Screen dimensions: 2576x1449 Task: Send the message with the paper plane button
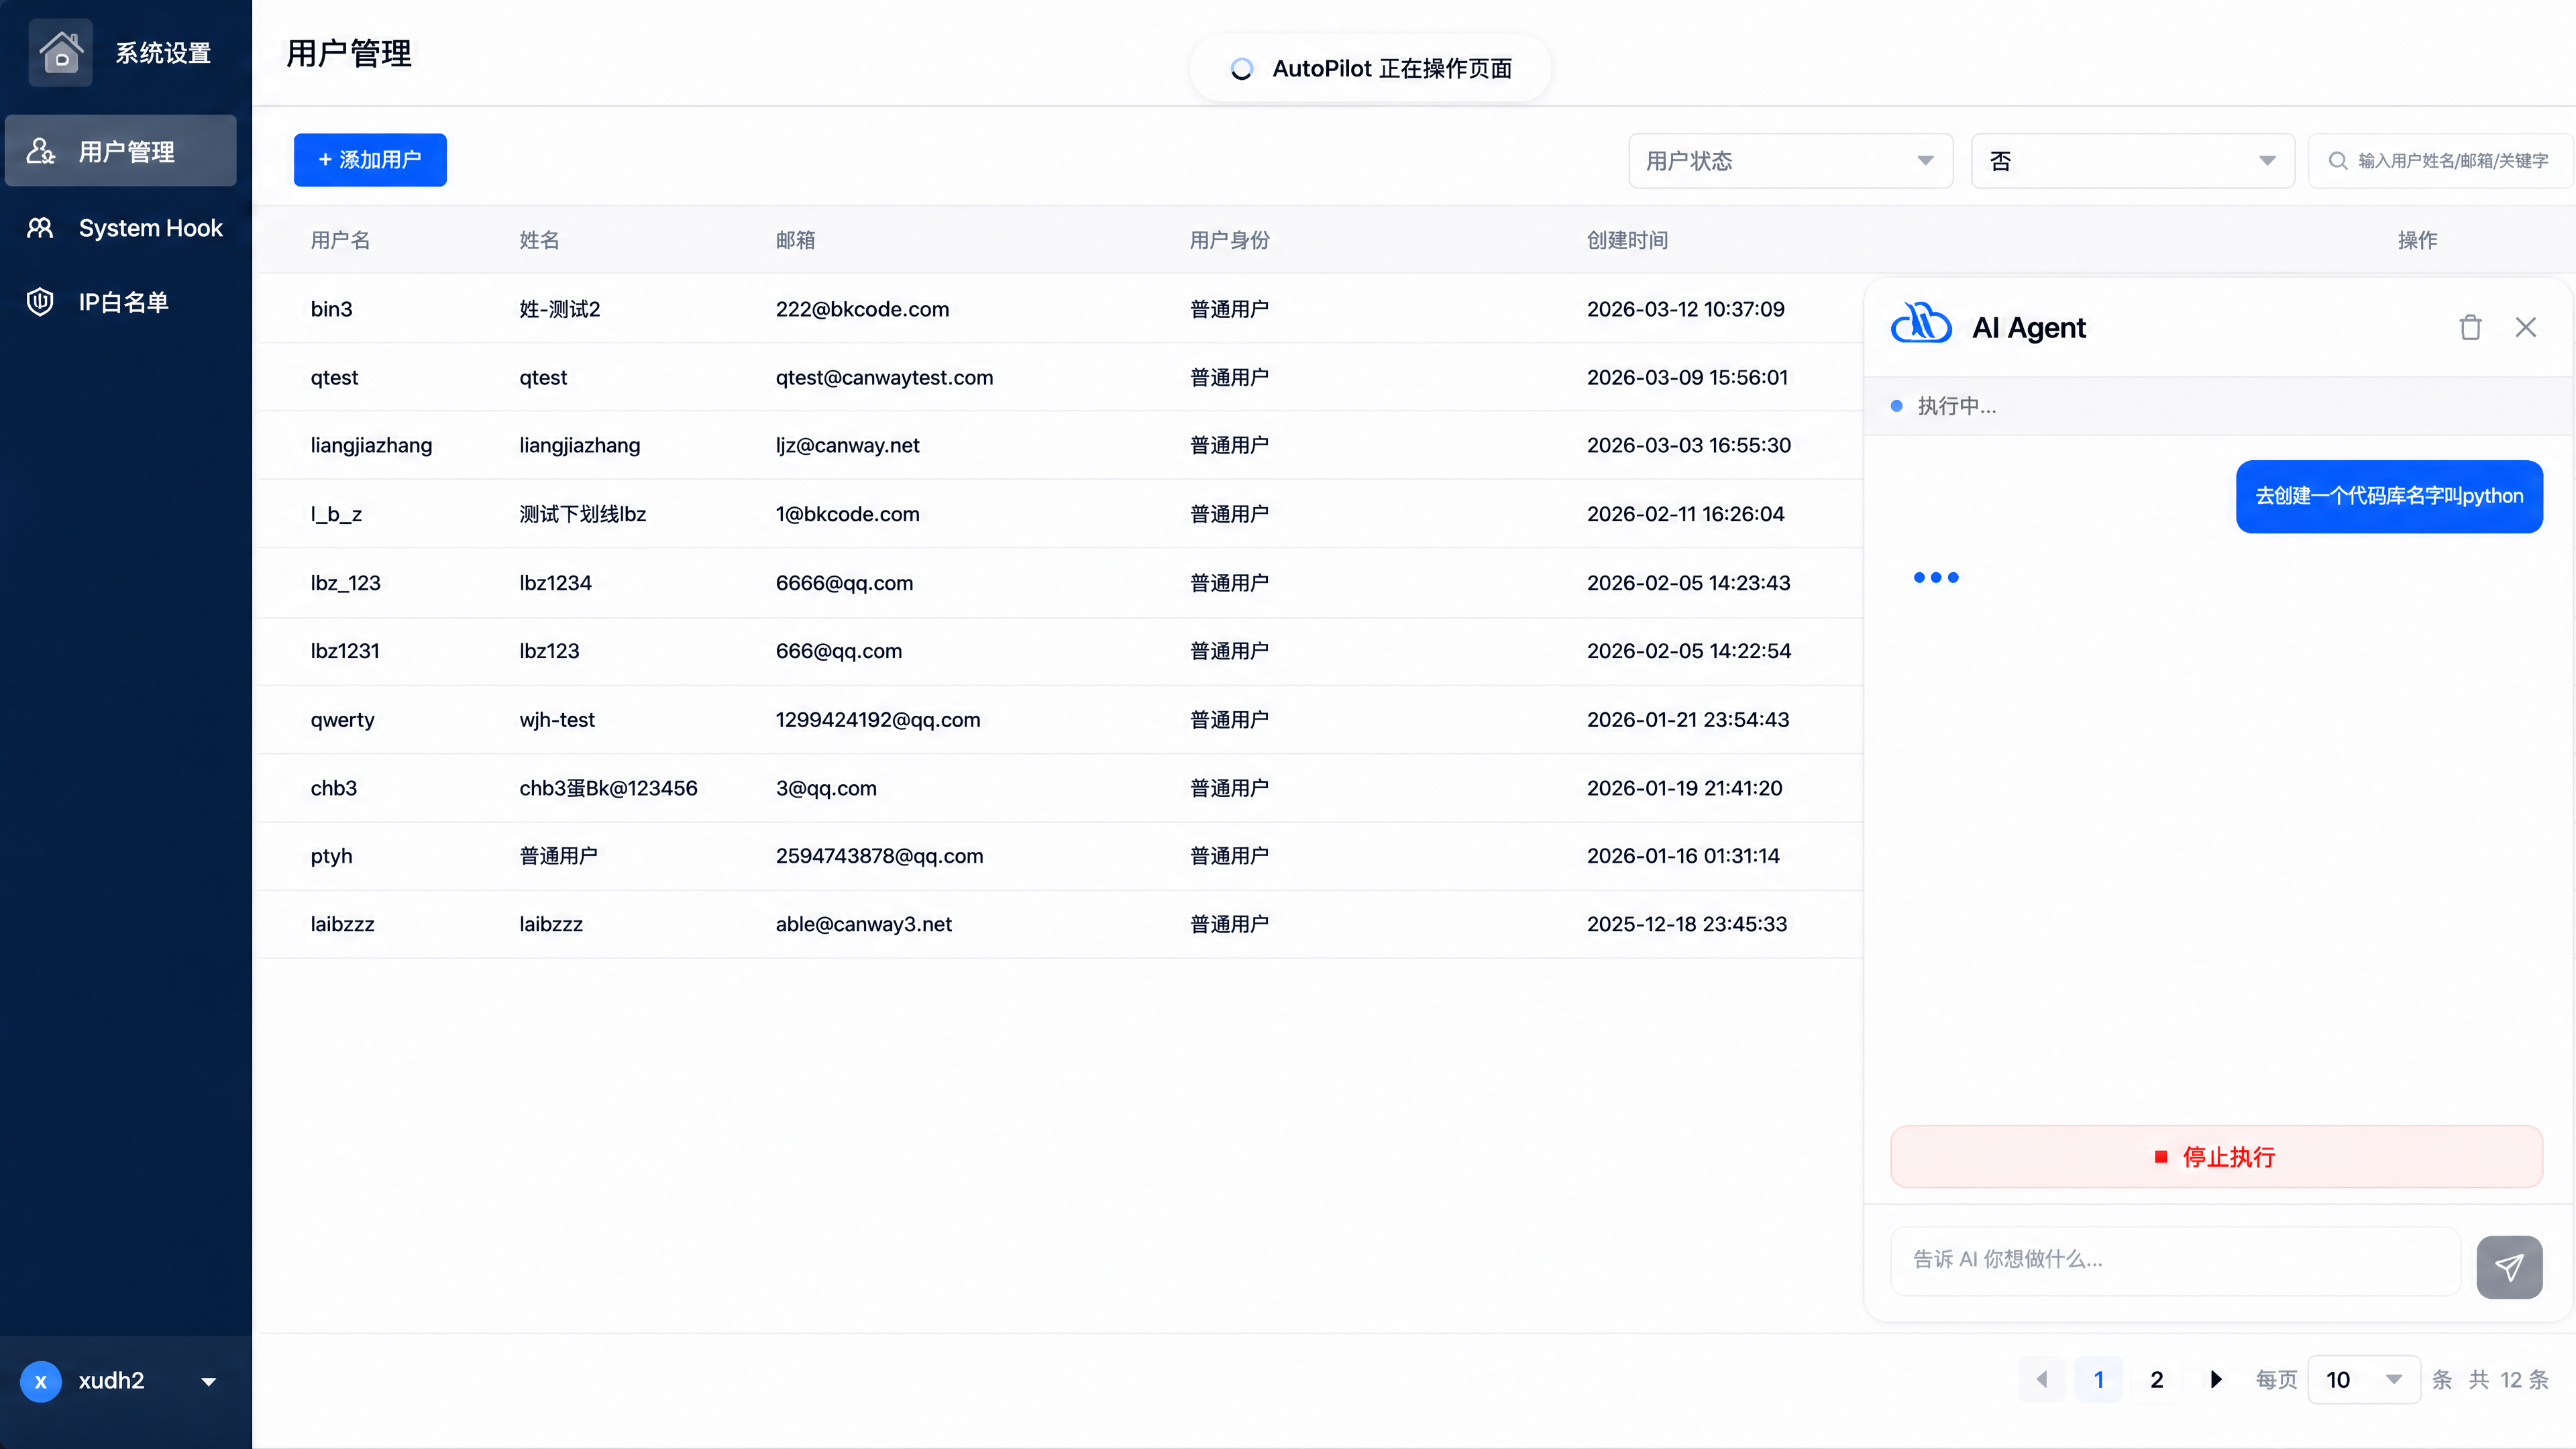coord(2509,1267)
